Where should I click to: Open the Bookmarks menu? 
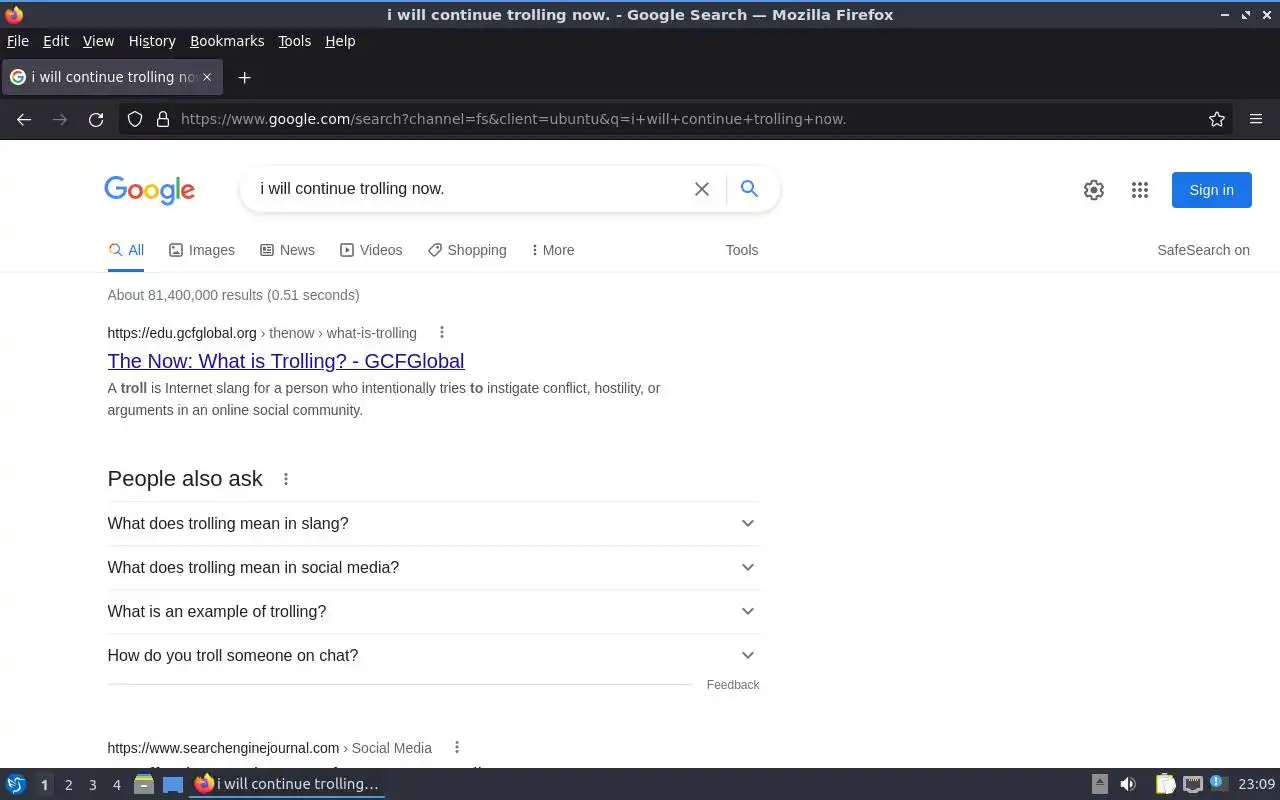pos(227,41)
